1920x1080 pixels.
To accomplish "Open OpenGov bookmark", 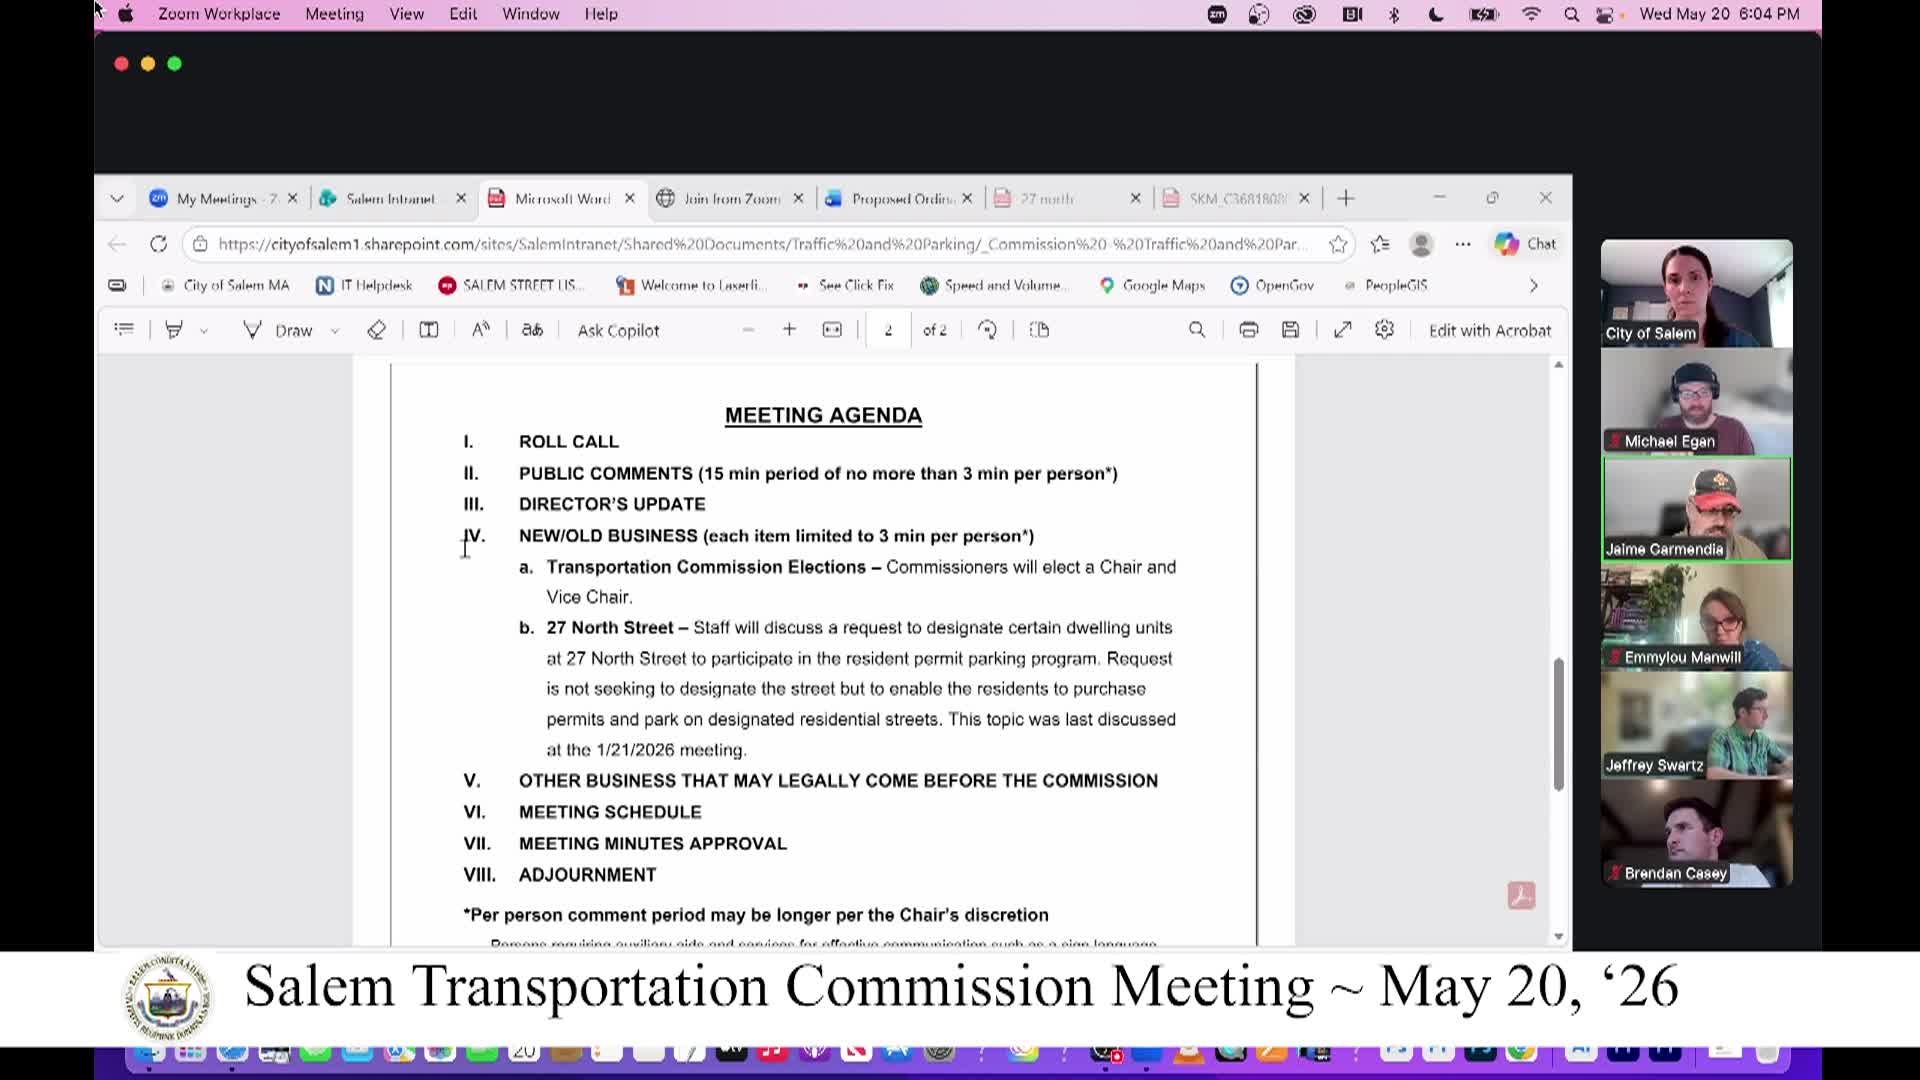I will point(1272,285).
